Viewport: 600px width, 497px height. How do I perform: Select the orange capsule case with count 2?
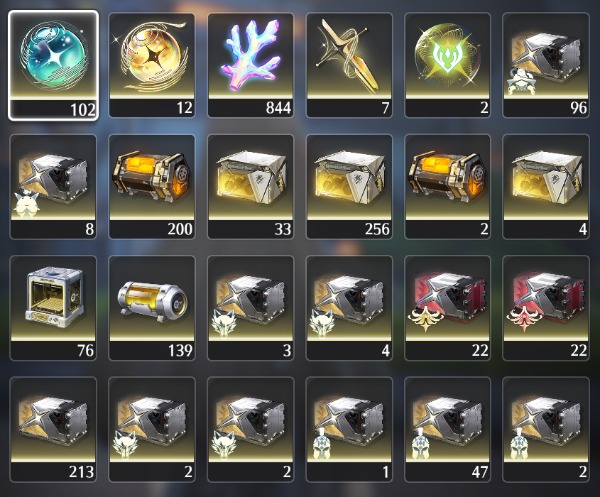(x=447, y=187)
